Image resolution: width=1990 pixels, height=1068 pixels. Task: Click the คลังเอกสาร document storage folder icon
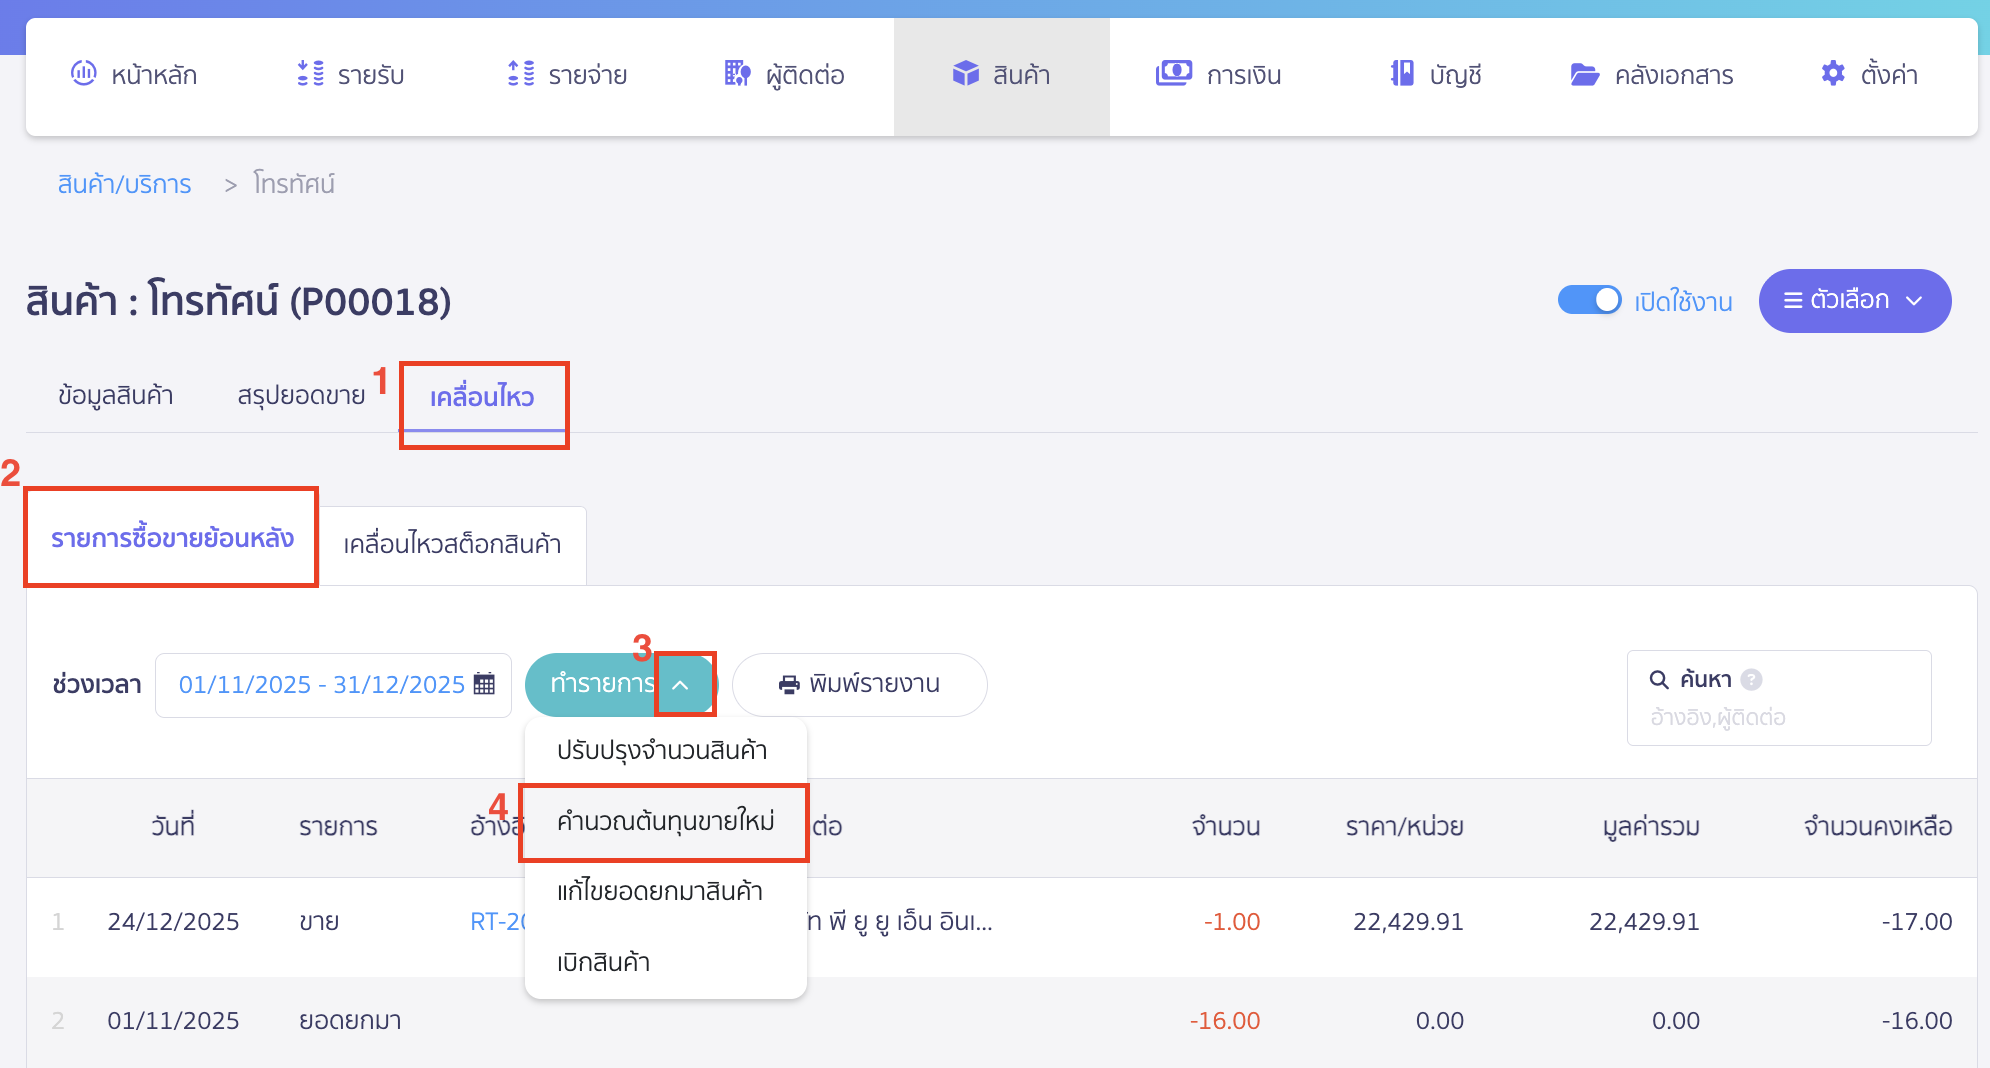click(1584, 73)
